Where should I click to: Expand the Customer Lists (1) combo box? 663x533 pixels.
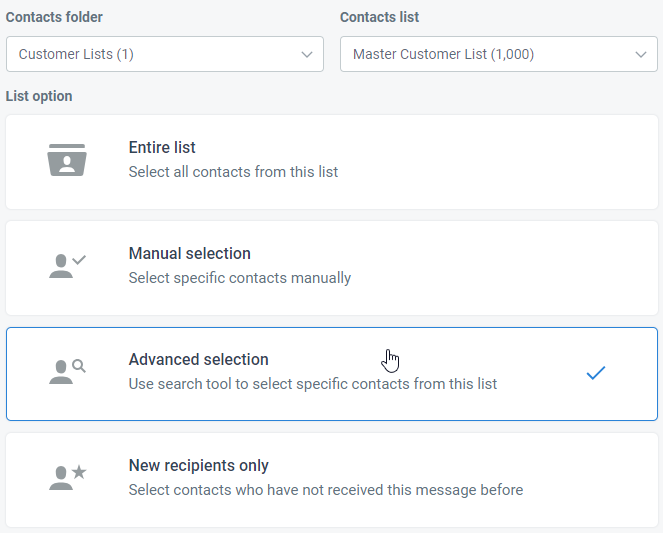(165, 54)
